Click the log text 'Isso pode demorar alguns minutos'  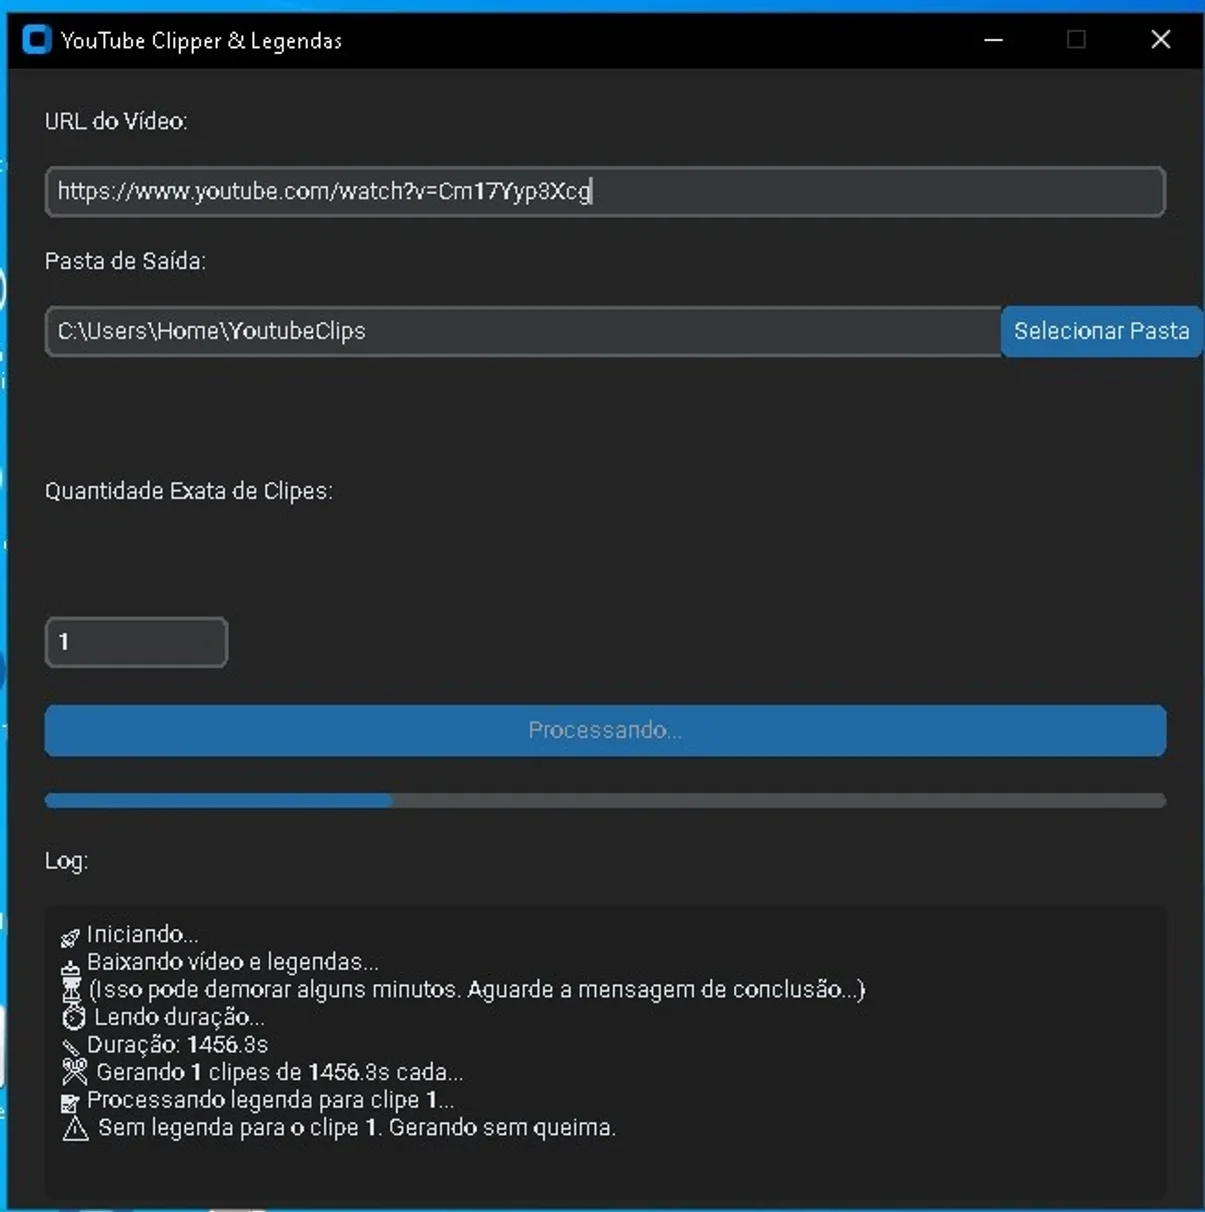[275, 990]
